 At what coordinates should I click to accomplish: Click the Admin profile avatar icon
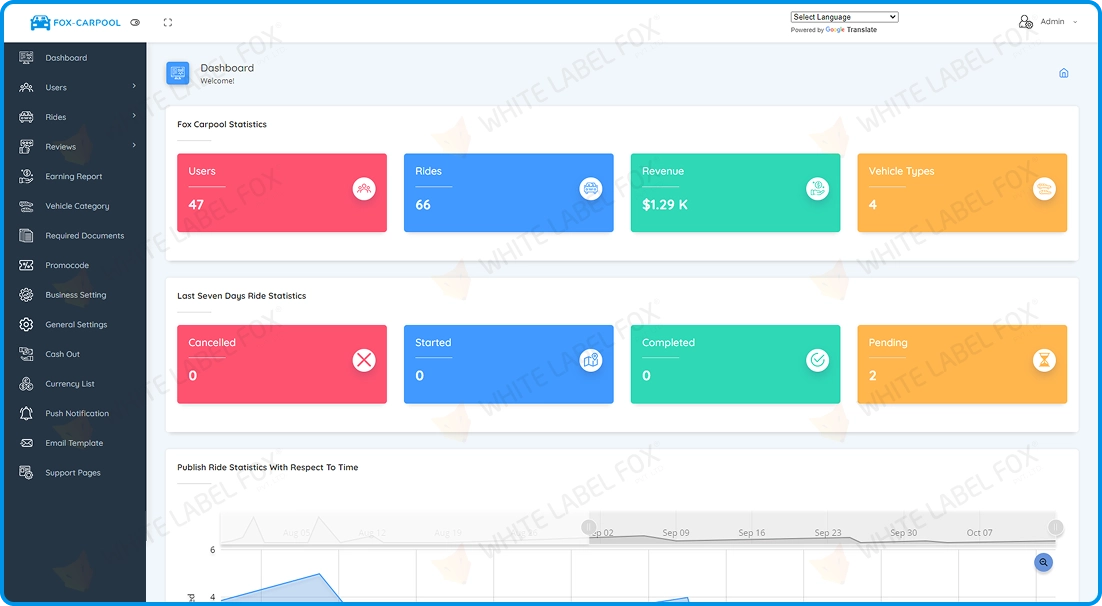[1025, 22]
